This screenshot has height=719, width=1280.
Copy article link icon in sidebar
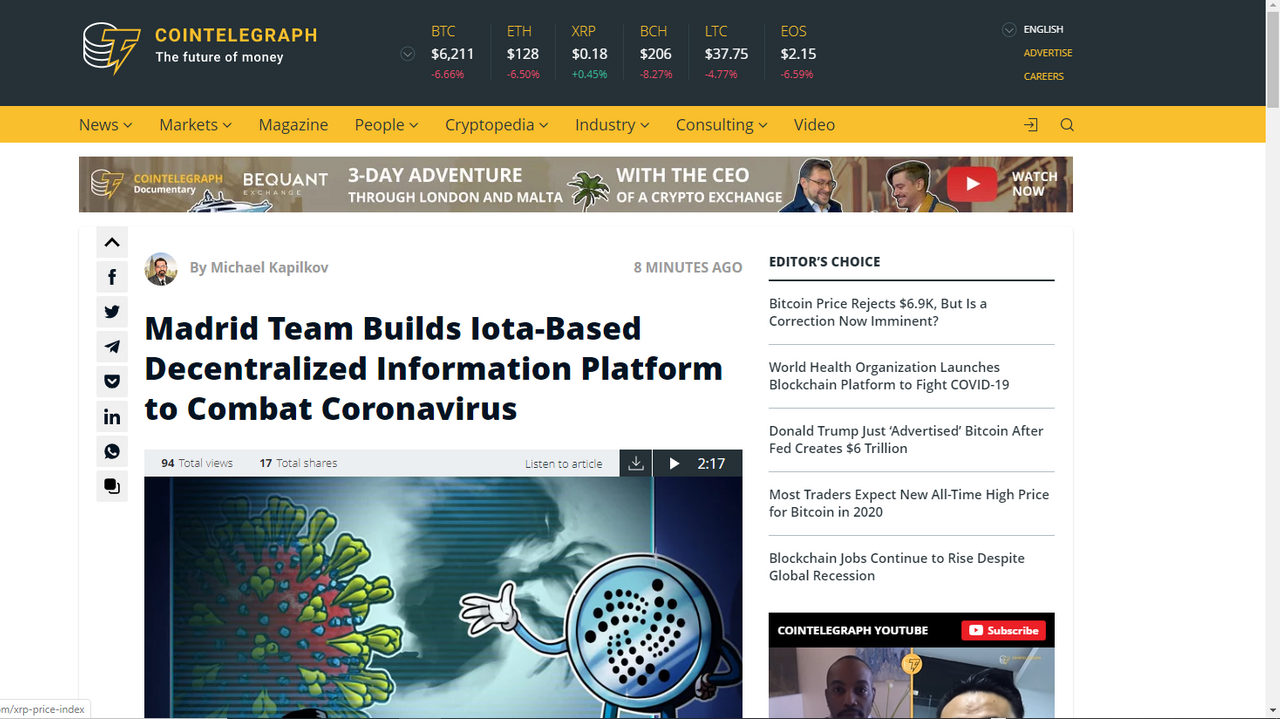112,487
